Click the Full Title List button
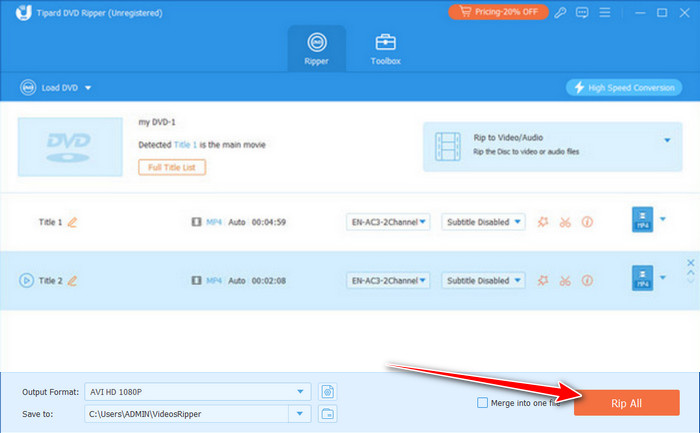The image size is (700, 433). [172, 167]
